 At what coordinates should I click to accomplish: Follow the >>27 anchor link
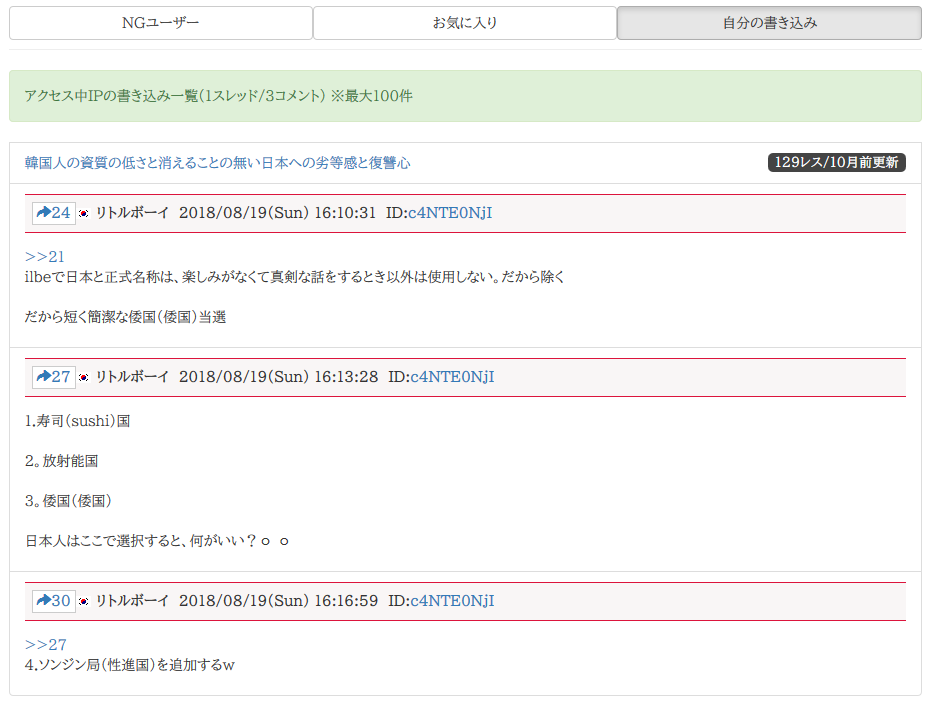45,645
